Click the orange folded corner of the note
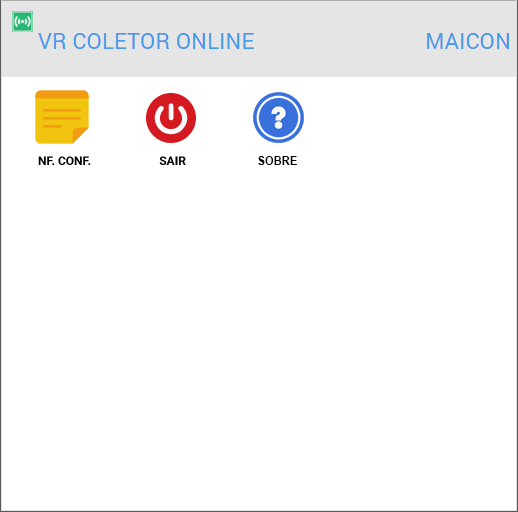Viewport: 518px width, 512px height. (x=80, y=135)
